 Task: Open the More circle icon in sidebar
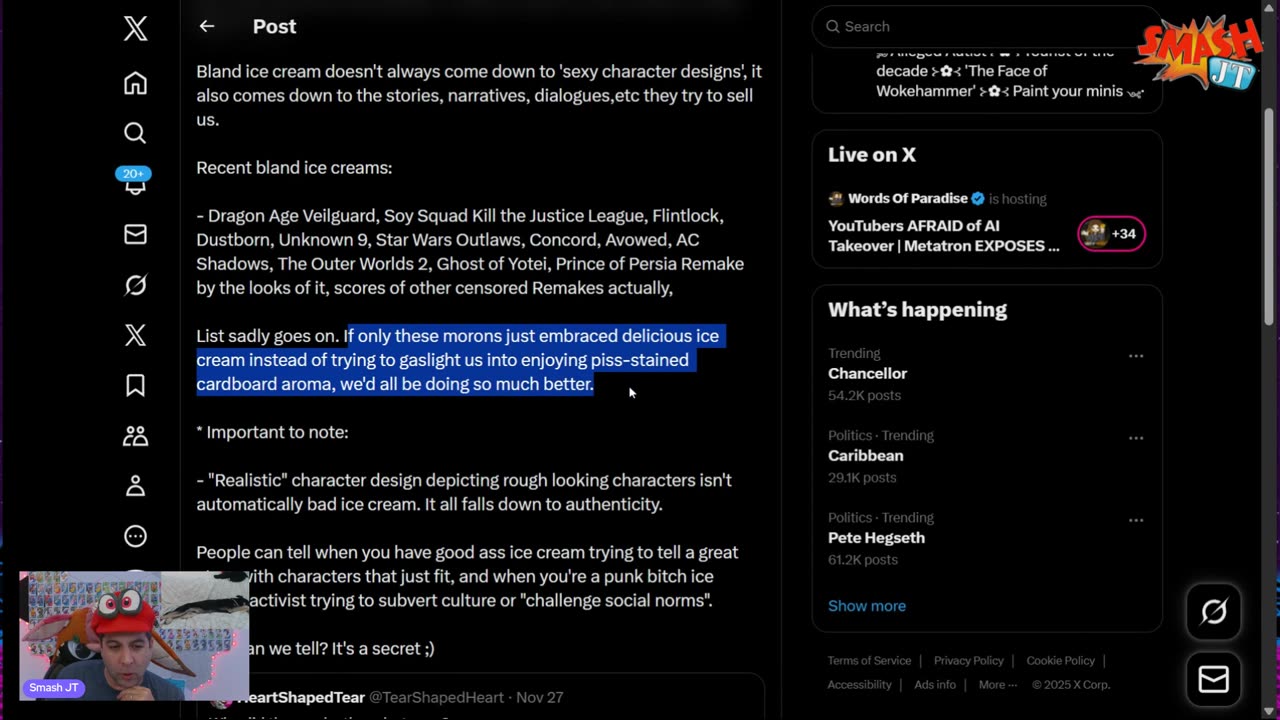click(135, 536)
